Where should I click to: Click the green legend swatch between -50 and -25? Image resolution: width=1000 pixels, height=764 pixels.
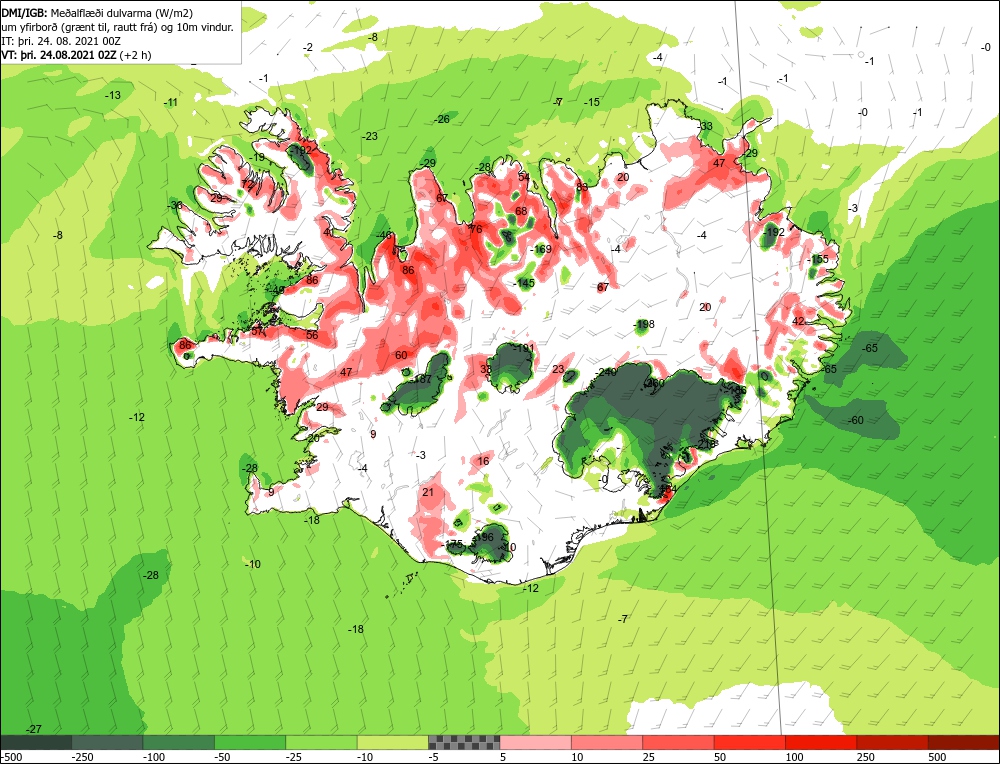pos(251,742)
